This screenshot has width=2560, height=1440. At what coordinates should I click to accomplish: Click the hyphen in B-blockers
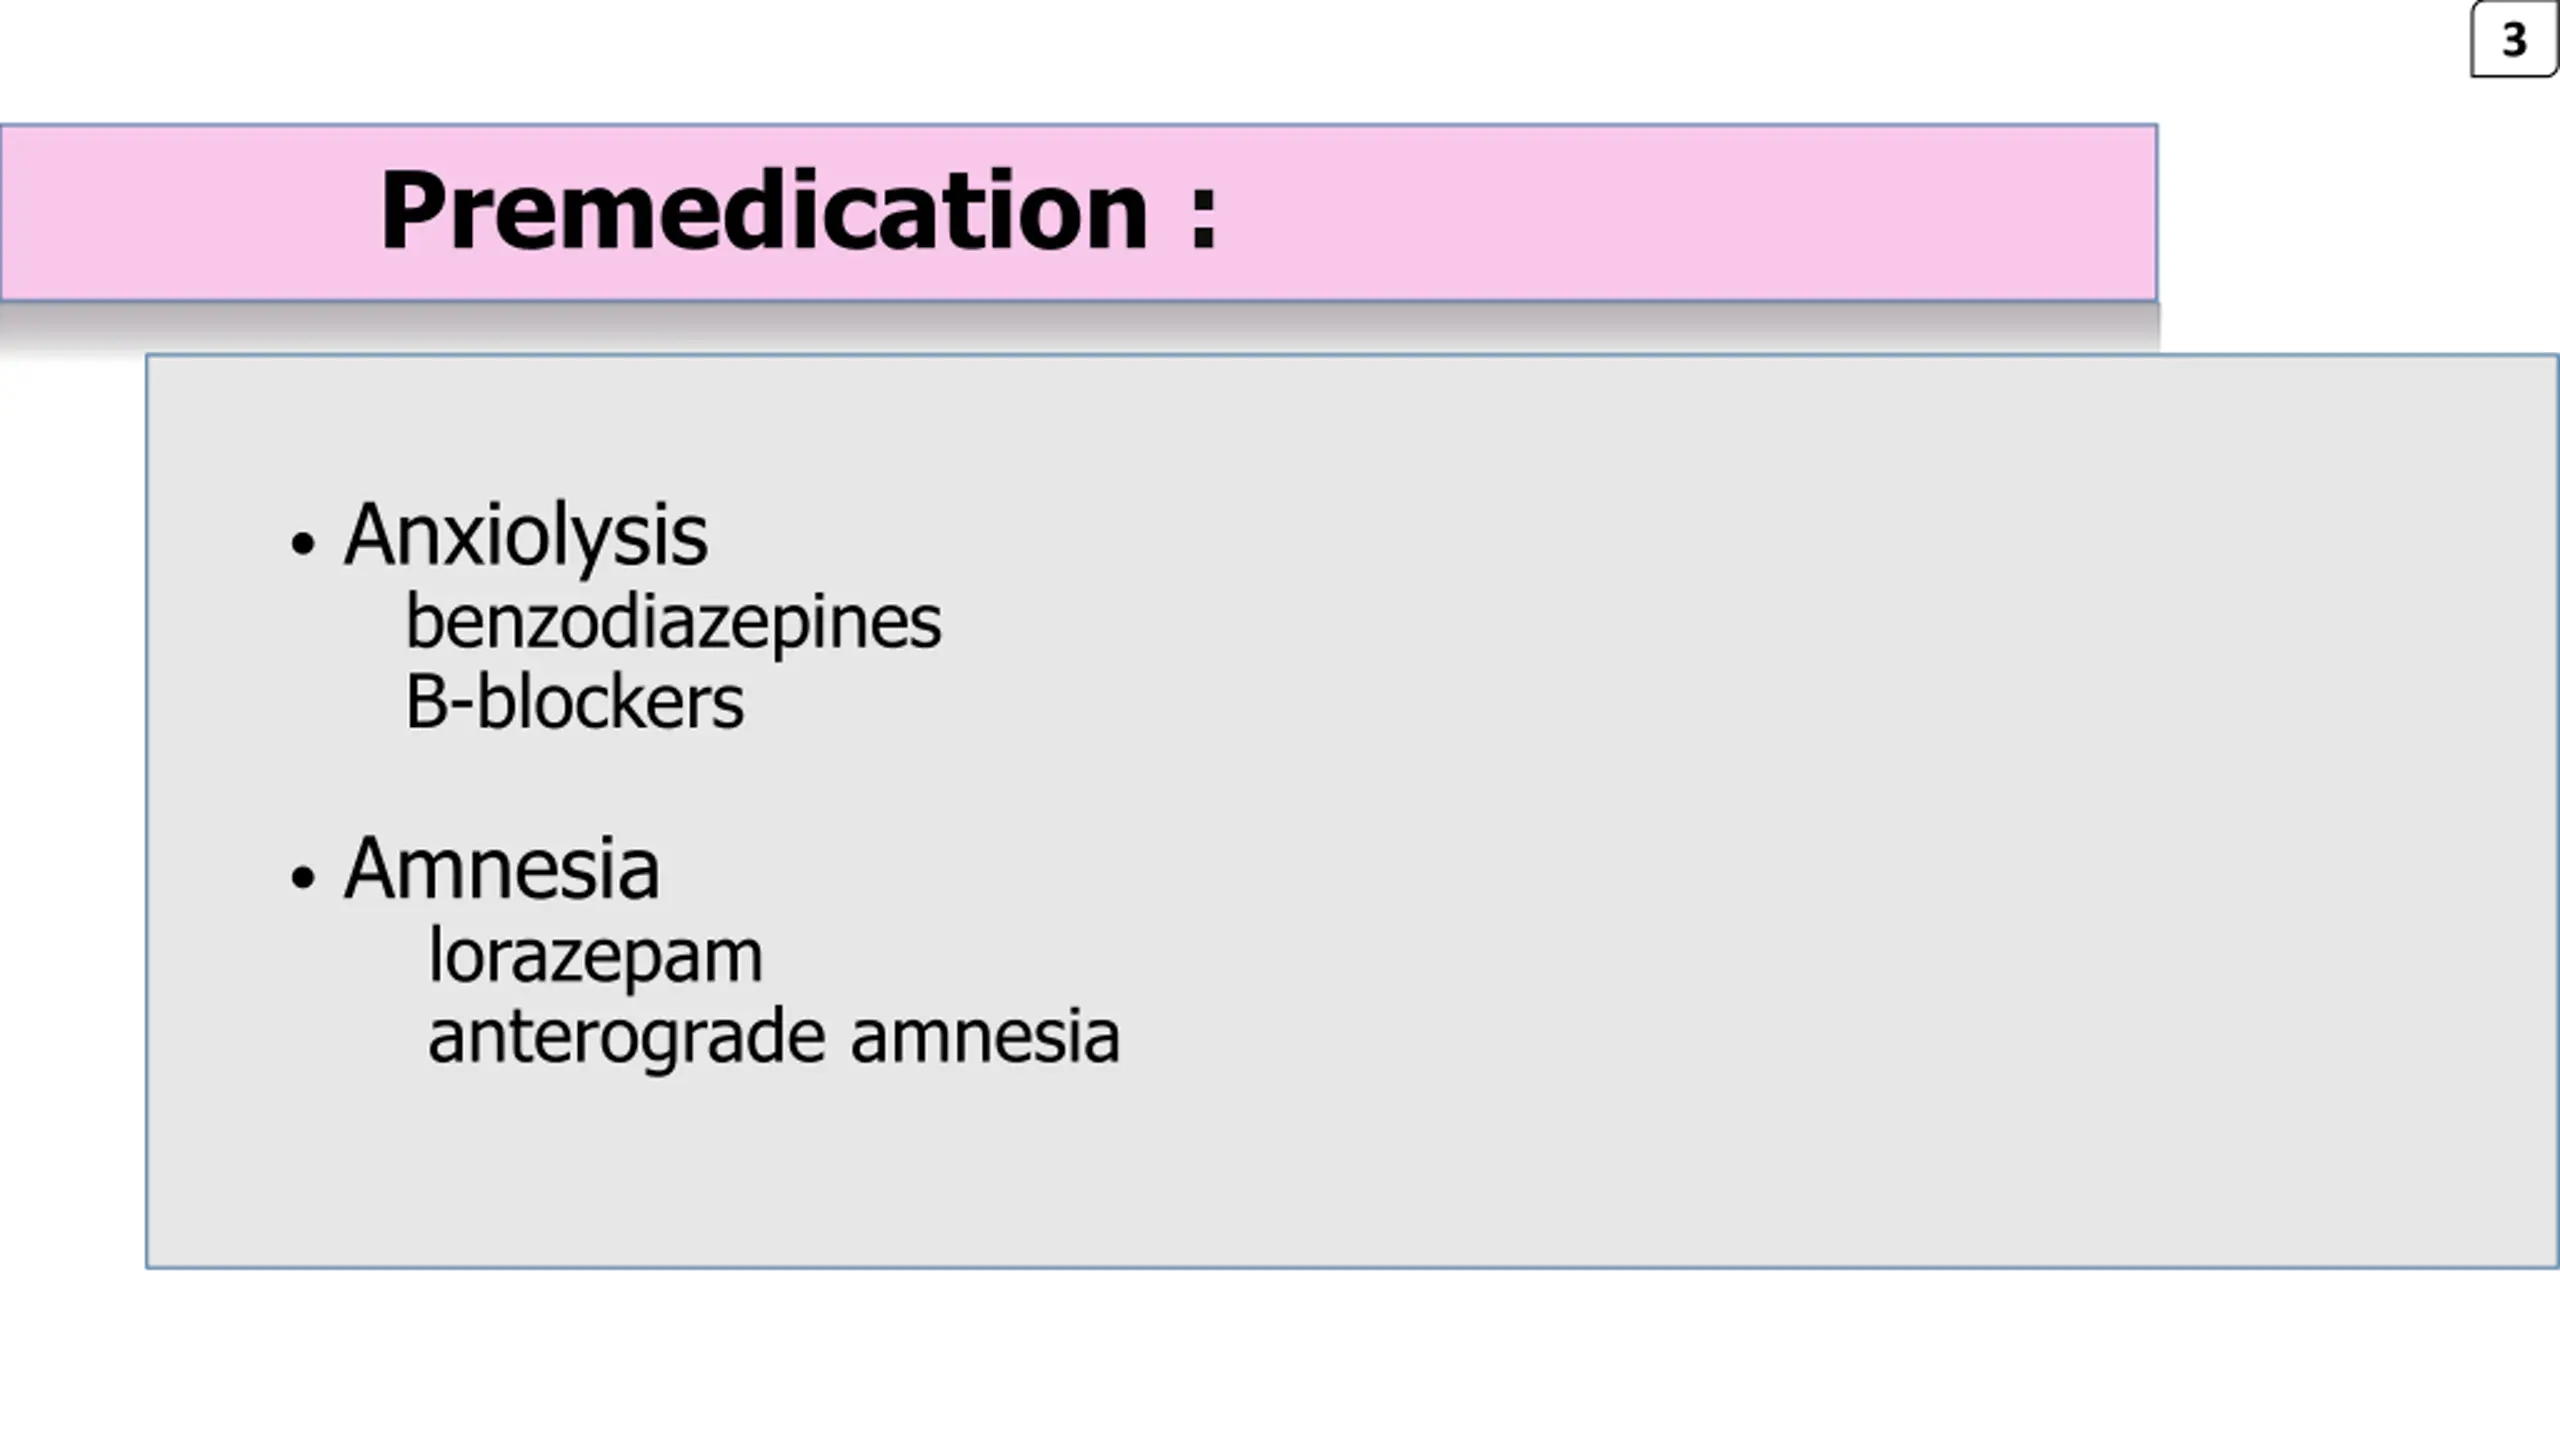coord(460,709)
